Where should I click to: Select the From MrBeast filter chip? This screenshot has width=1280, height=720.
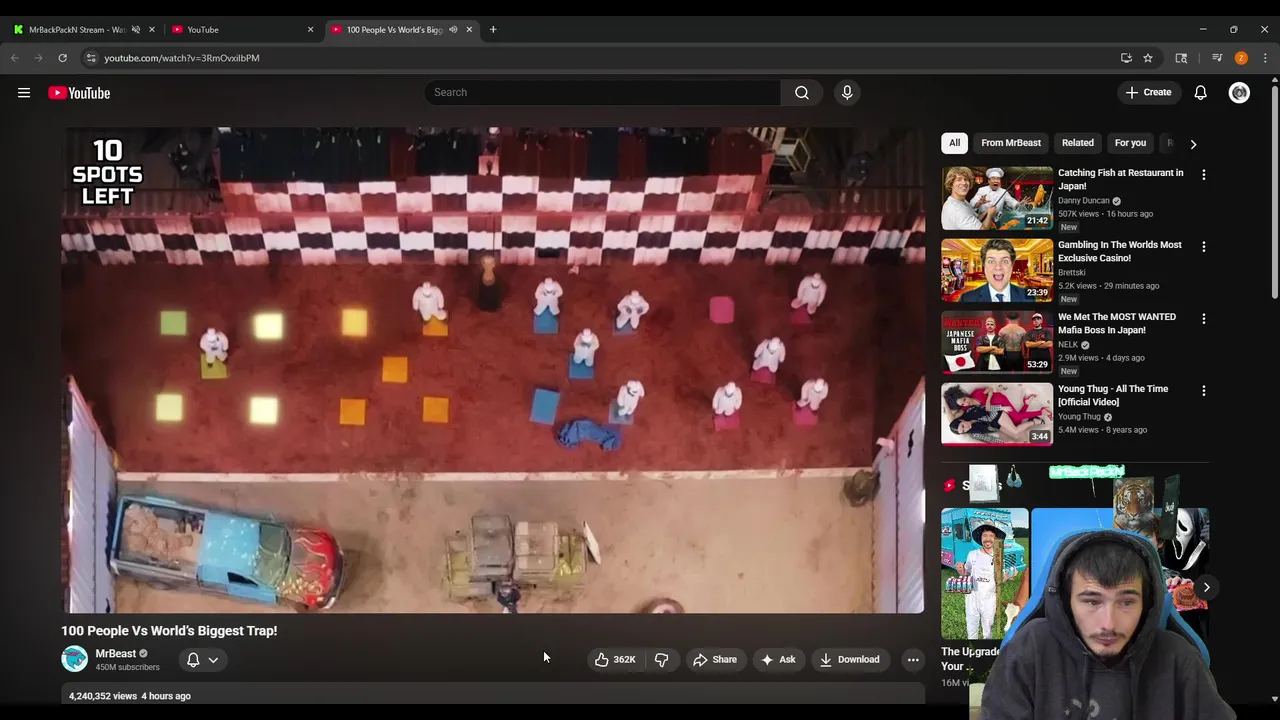click(x=1011, y=142)
